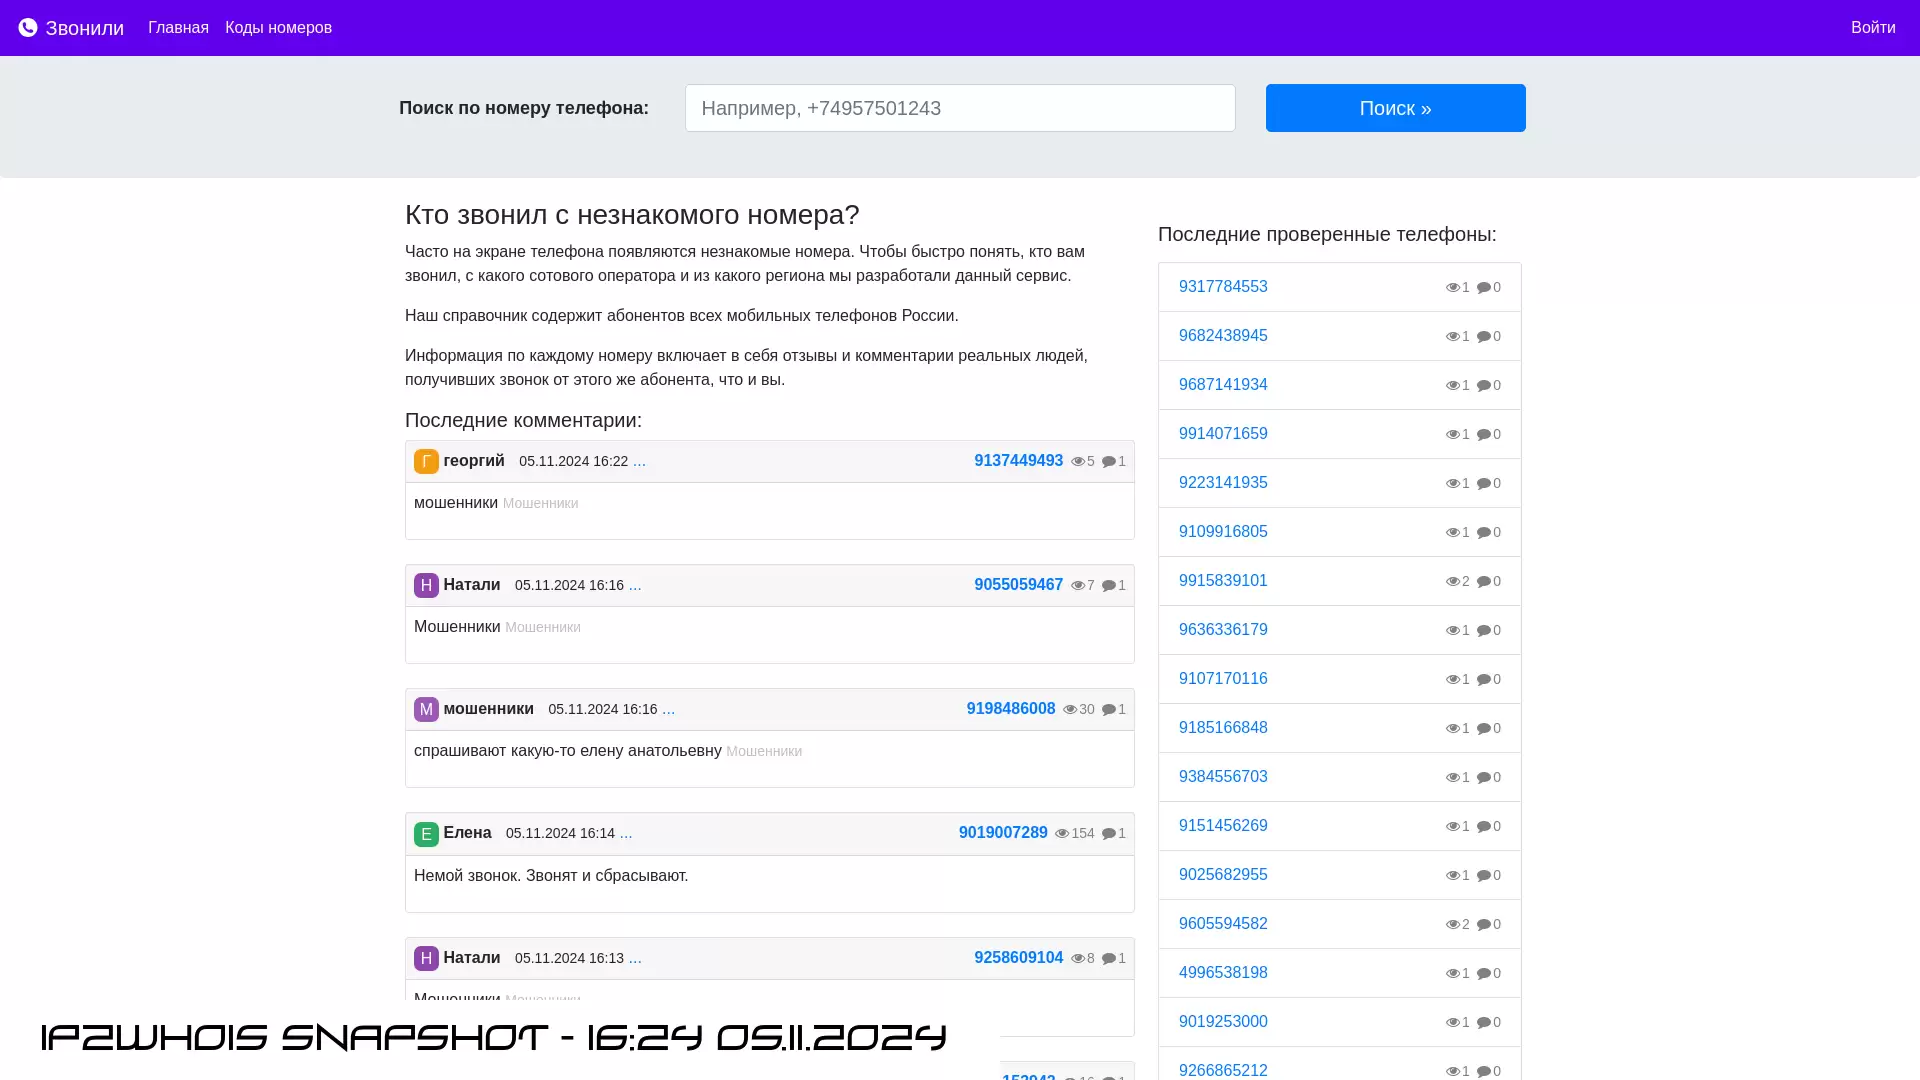Screen dimensions: 1920x1080
Task: Click comments bubble icon for 9019007289
Action: coord(1109,834)
